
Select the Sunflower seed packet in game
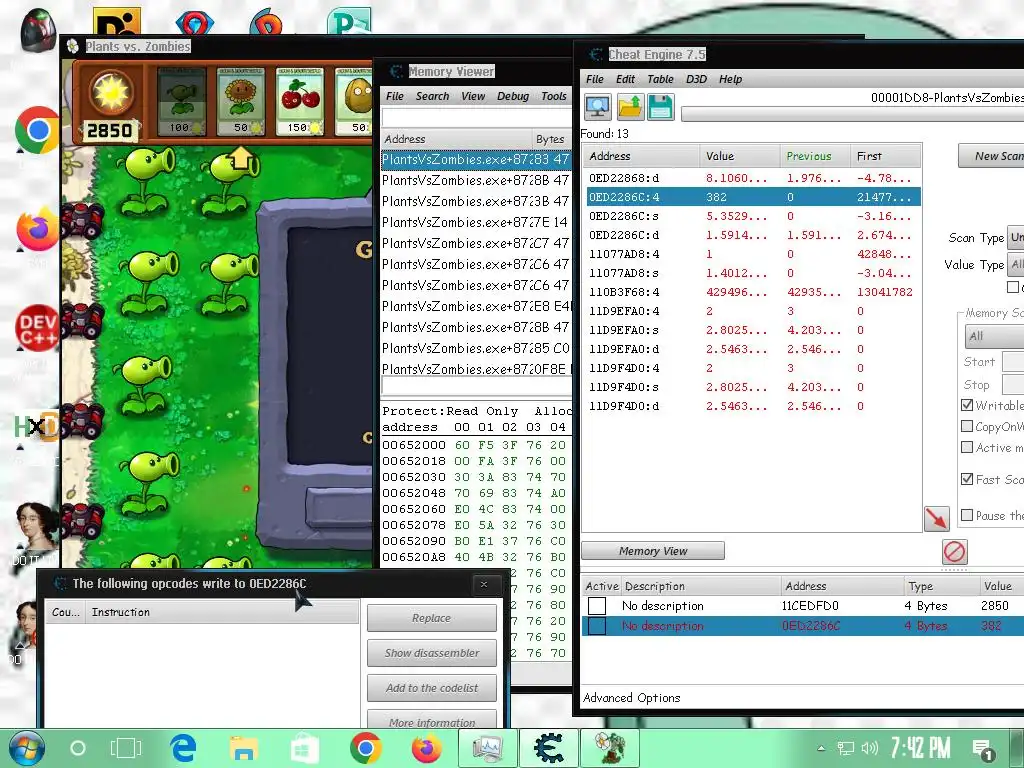241,101
